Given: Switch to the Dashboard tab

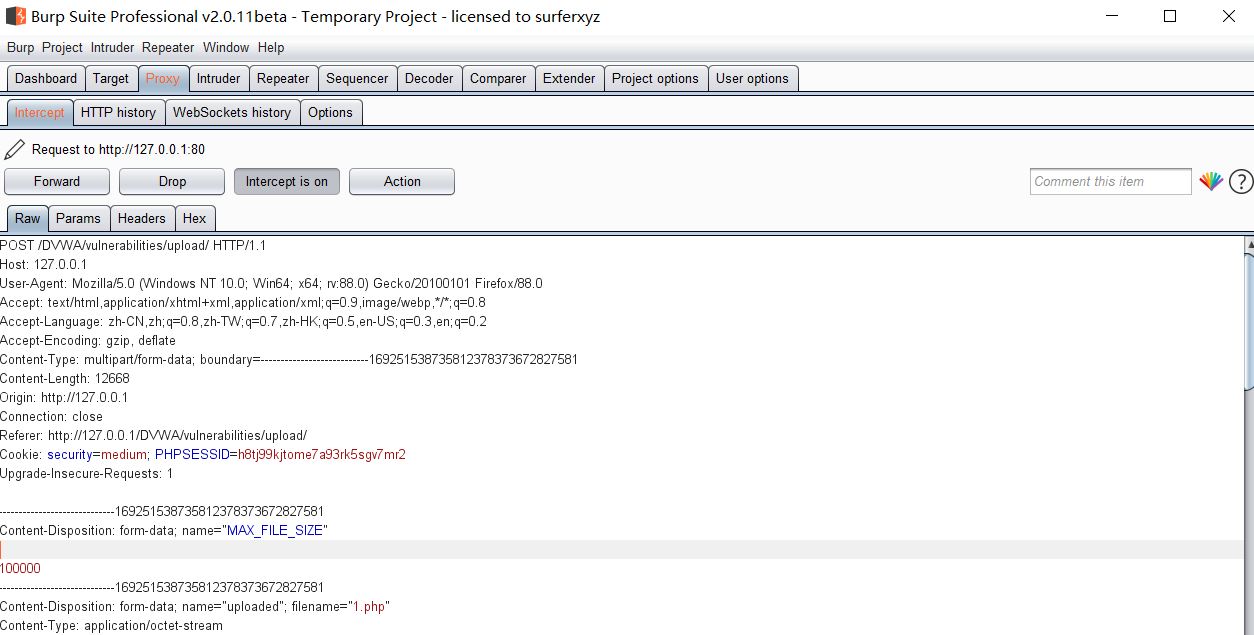Looking at the screenshot, I should click(46, 78).
